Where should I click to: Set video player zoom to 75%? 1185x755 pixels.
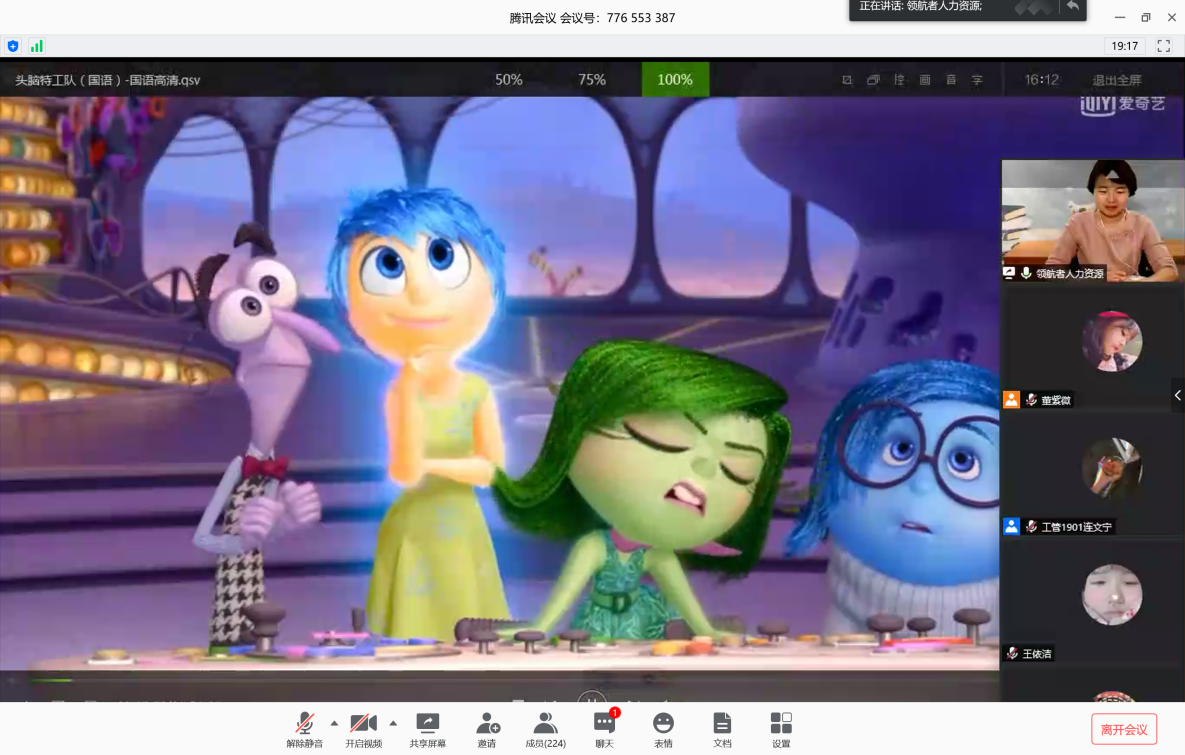pos(592,79)
